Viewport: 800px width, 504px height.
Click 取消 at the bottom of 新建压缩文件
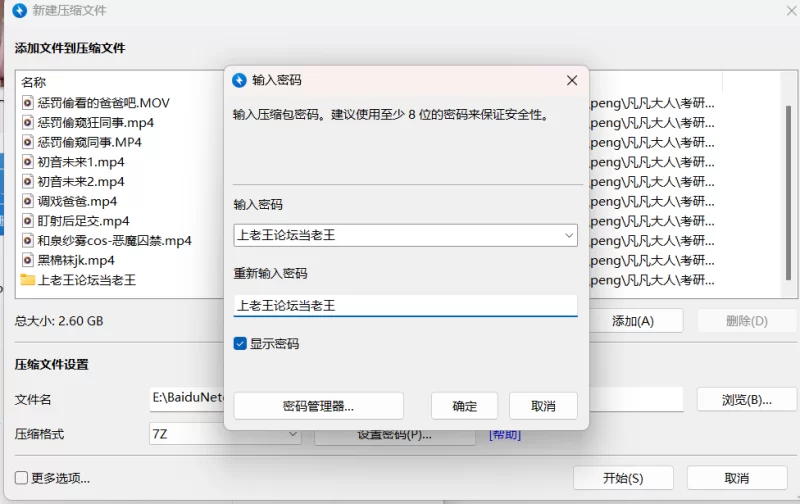pos(737,478)
